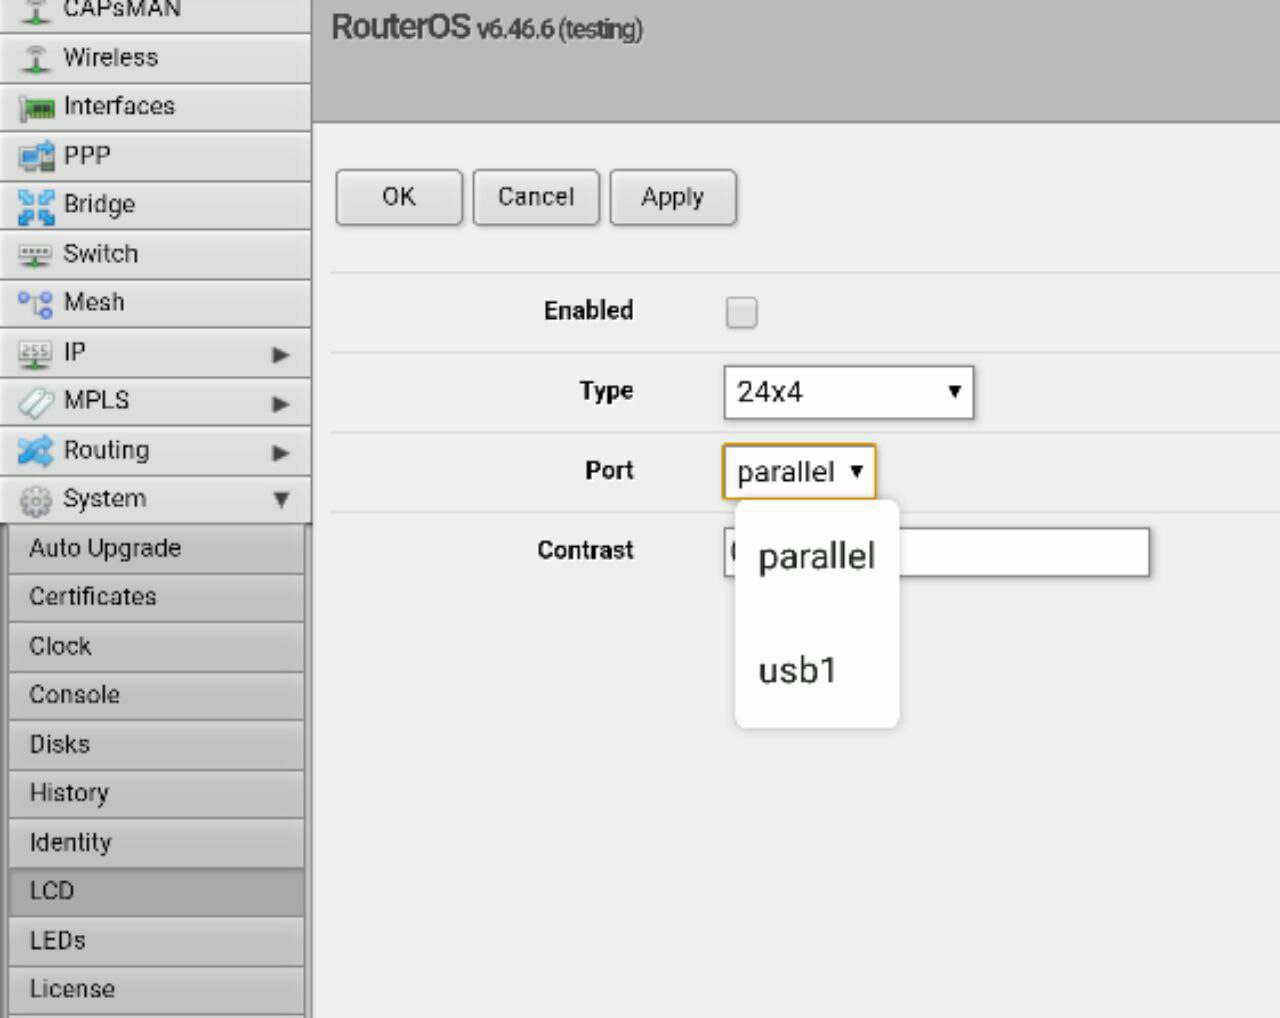Toggle the Enabled checkbox
The width and height of the screenshot is (1280, 1018).
pos(741,313)
